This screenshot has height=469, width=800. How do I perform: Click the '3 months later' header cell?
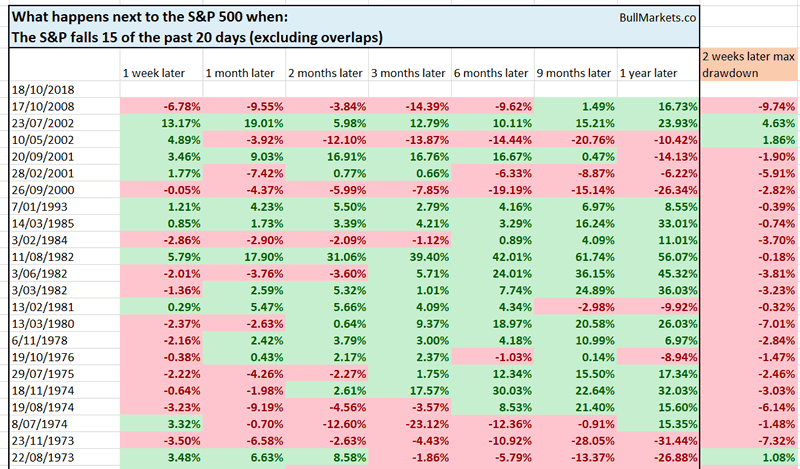407,73
